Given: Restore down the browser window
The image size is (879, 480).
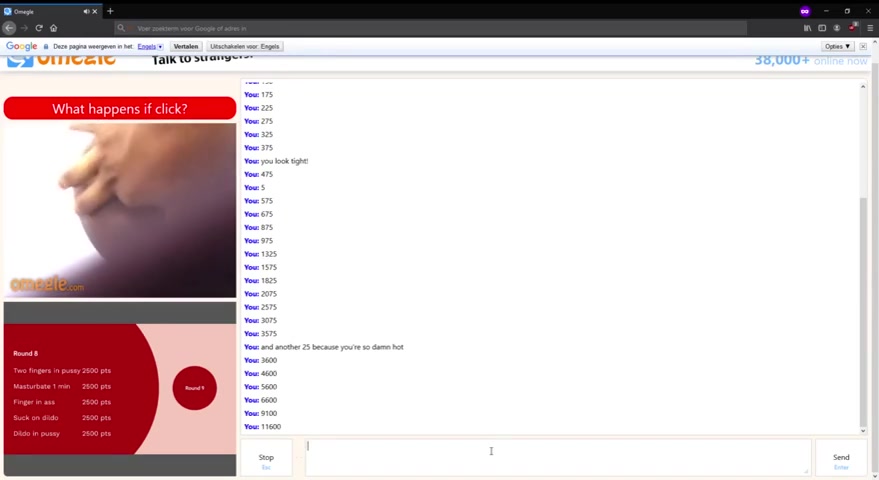Looking at the screenshot, I should coord(847,11).
